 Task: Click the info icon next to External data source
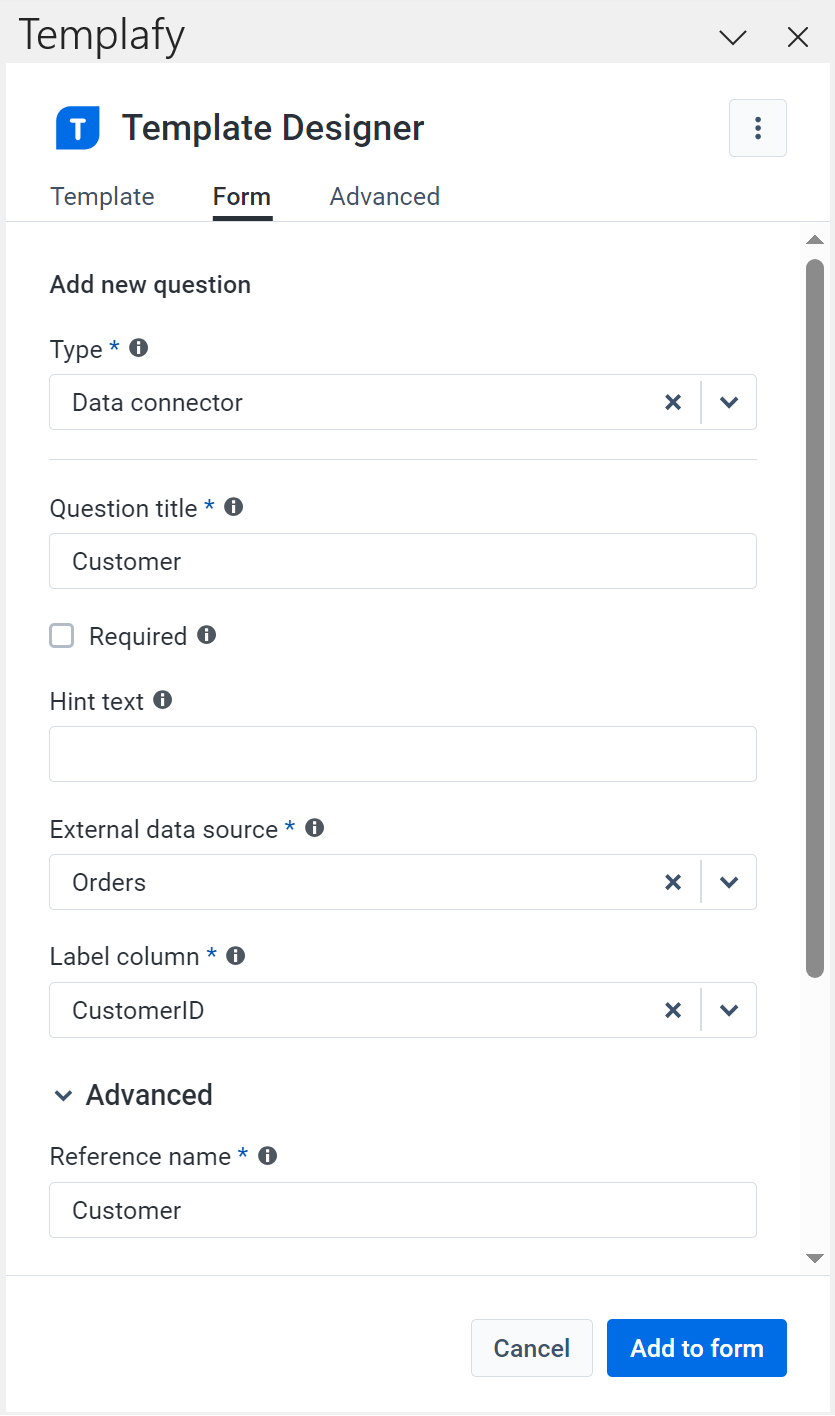(313, 827)
